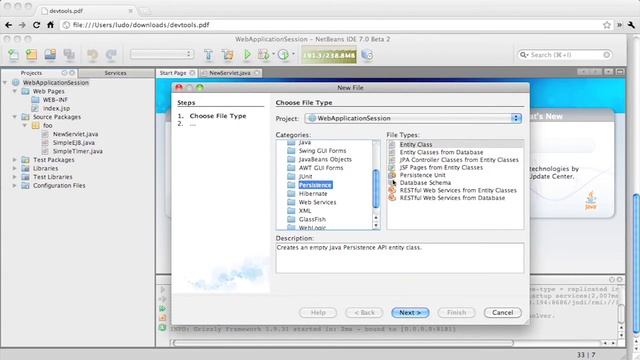Expand the Test Libraries node
640x360 pixels.
15,177
